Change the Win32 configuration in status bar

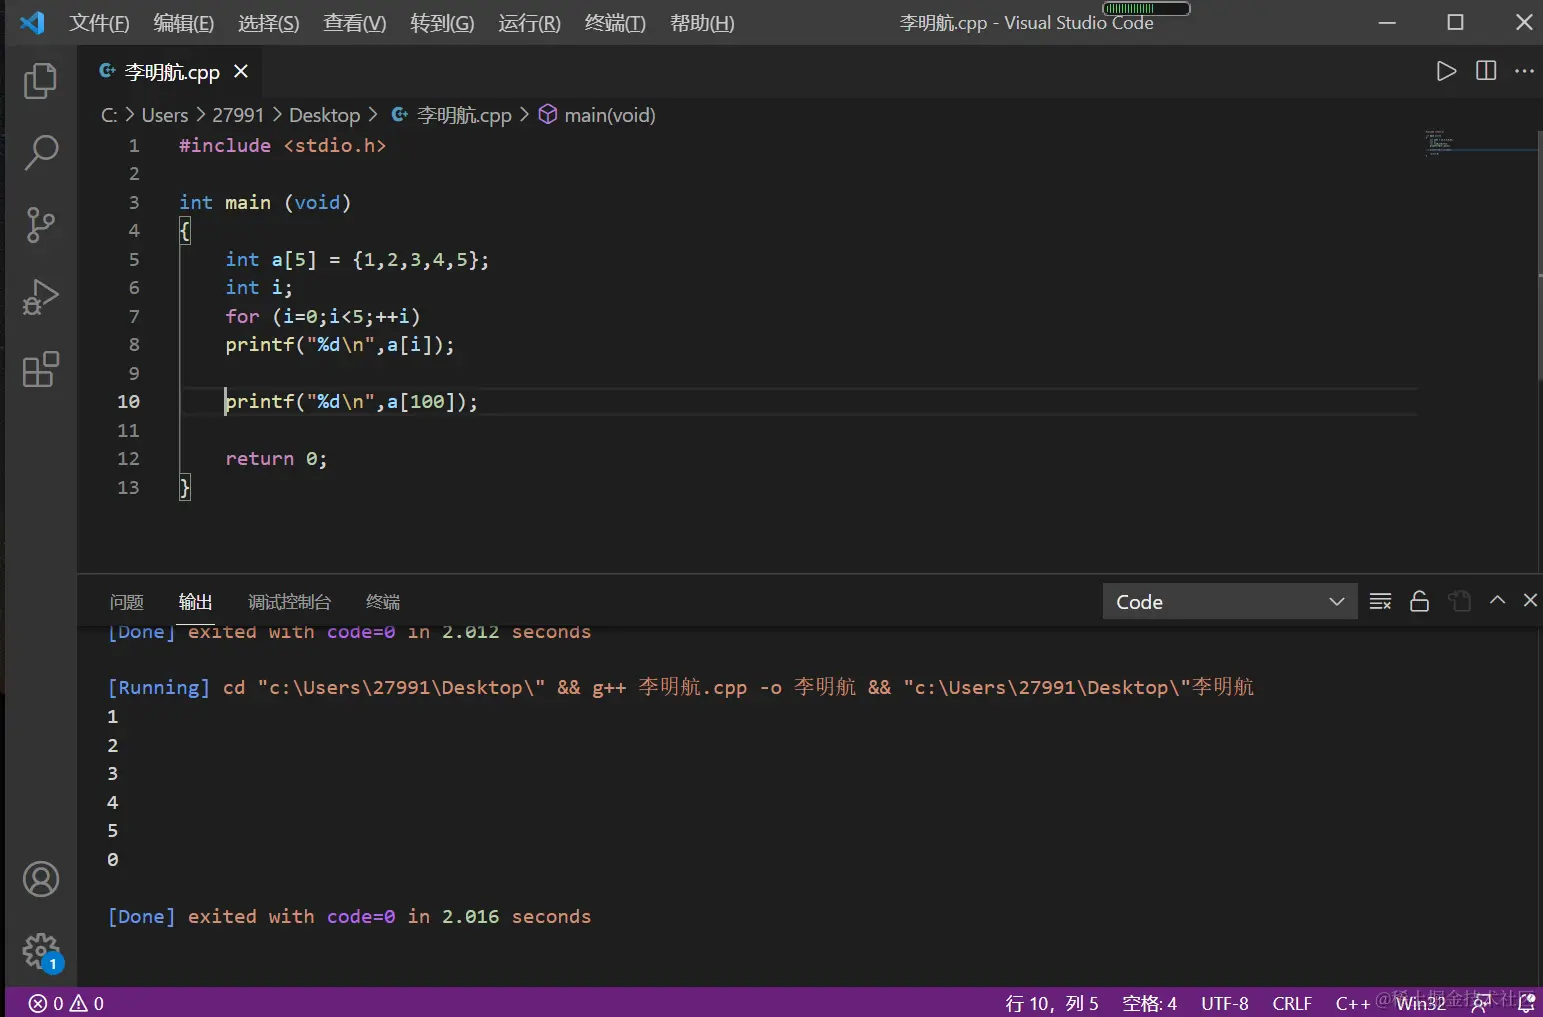point(1421,1003)
